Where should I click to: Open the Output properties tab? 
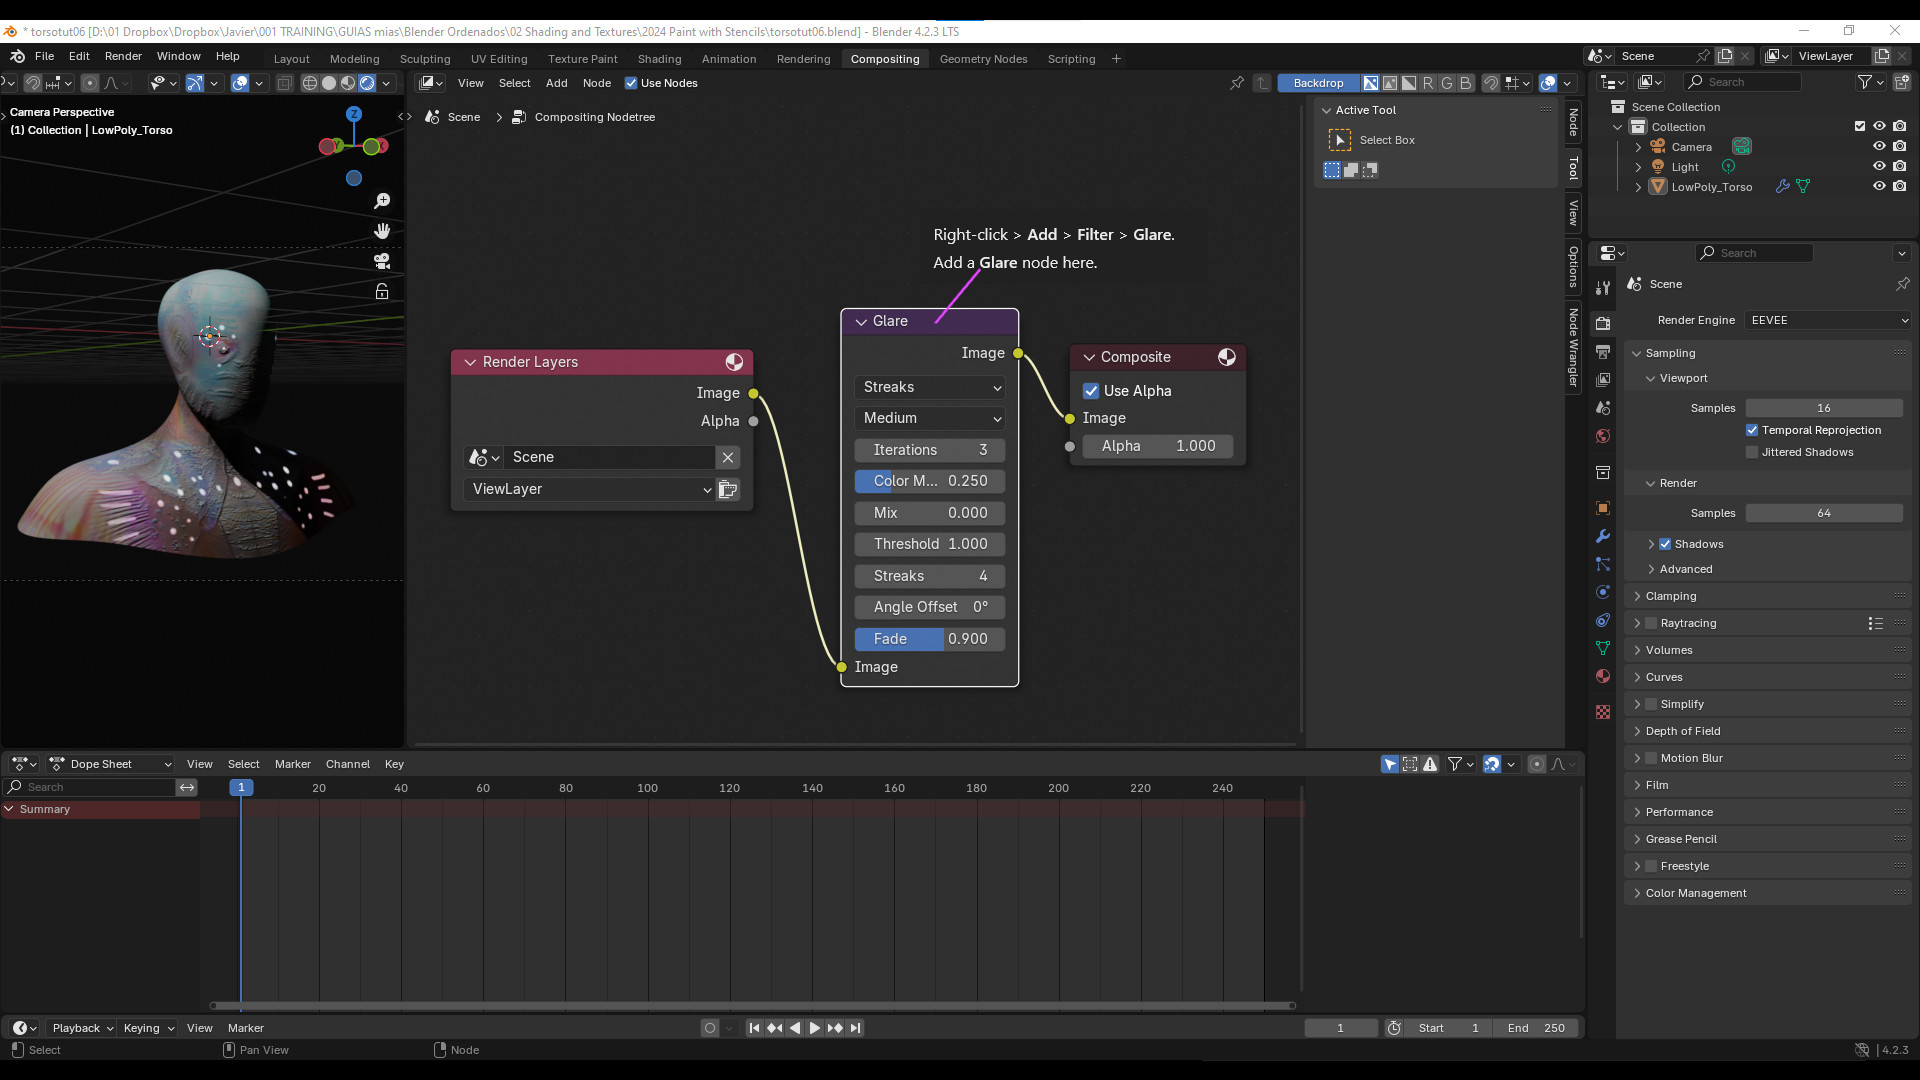point(1603,352)
